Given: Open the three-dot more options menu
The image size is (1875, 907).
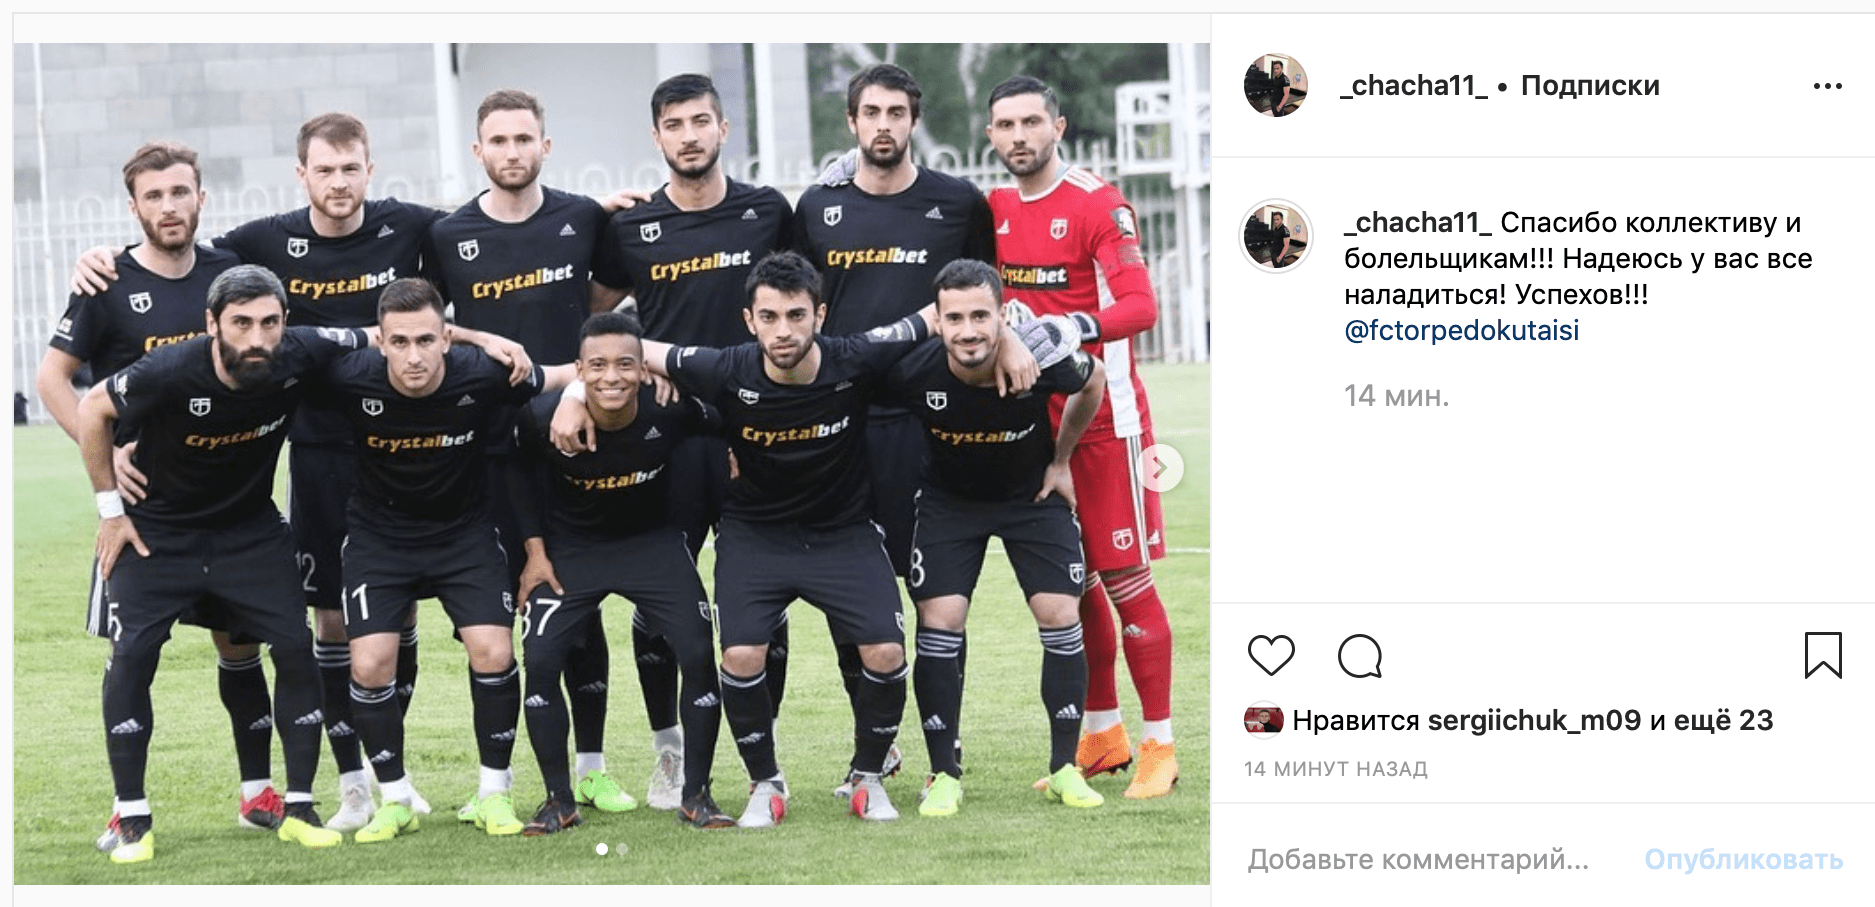Looking at the screenshot, I should coord(1827,86).
